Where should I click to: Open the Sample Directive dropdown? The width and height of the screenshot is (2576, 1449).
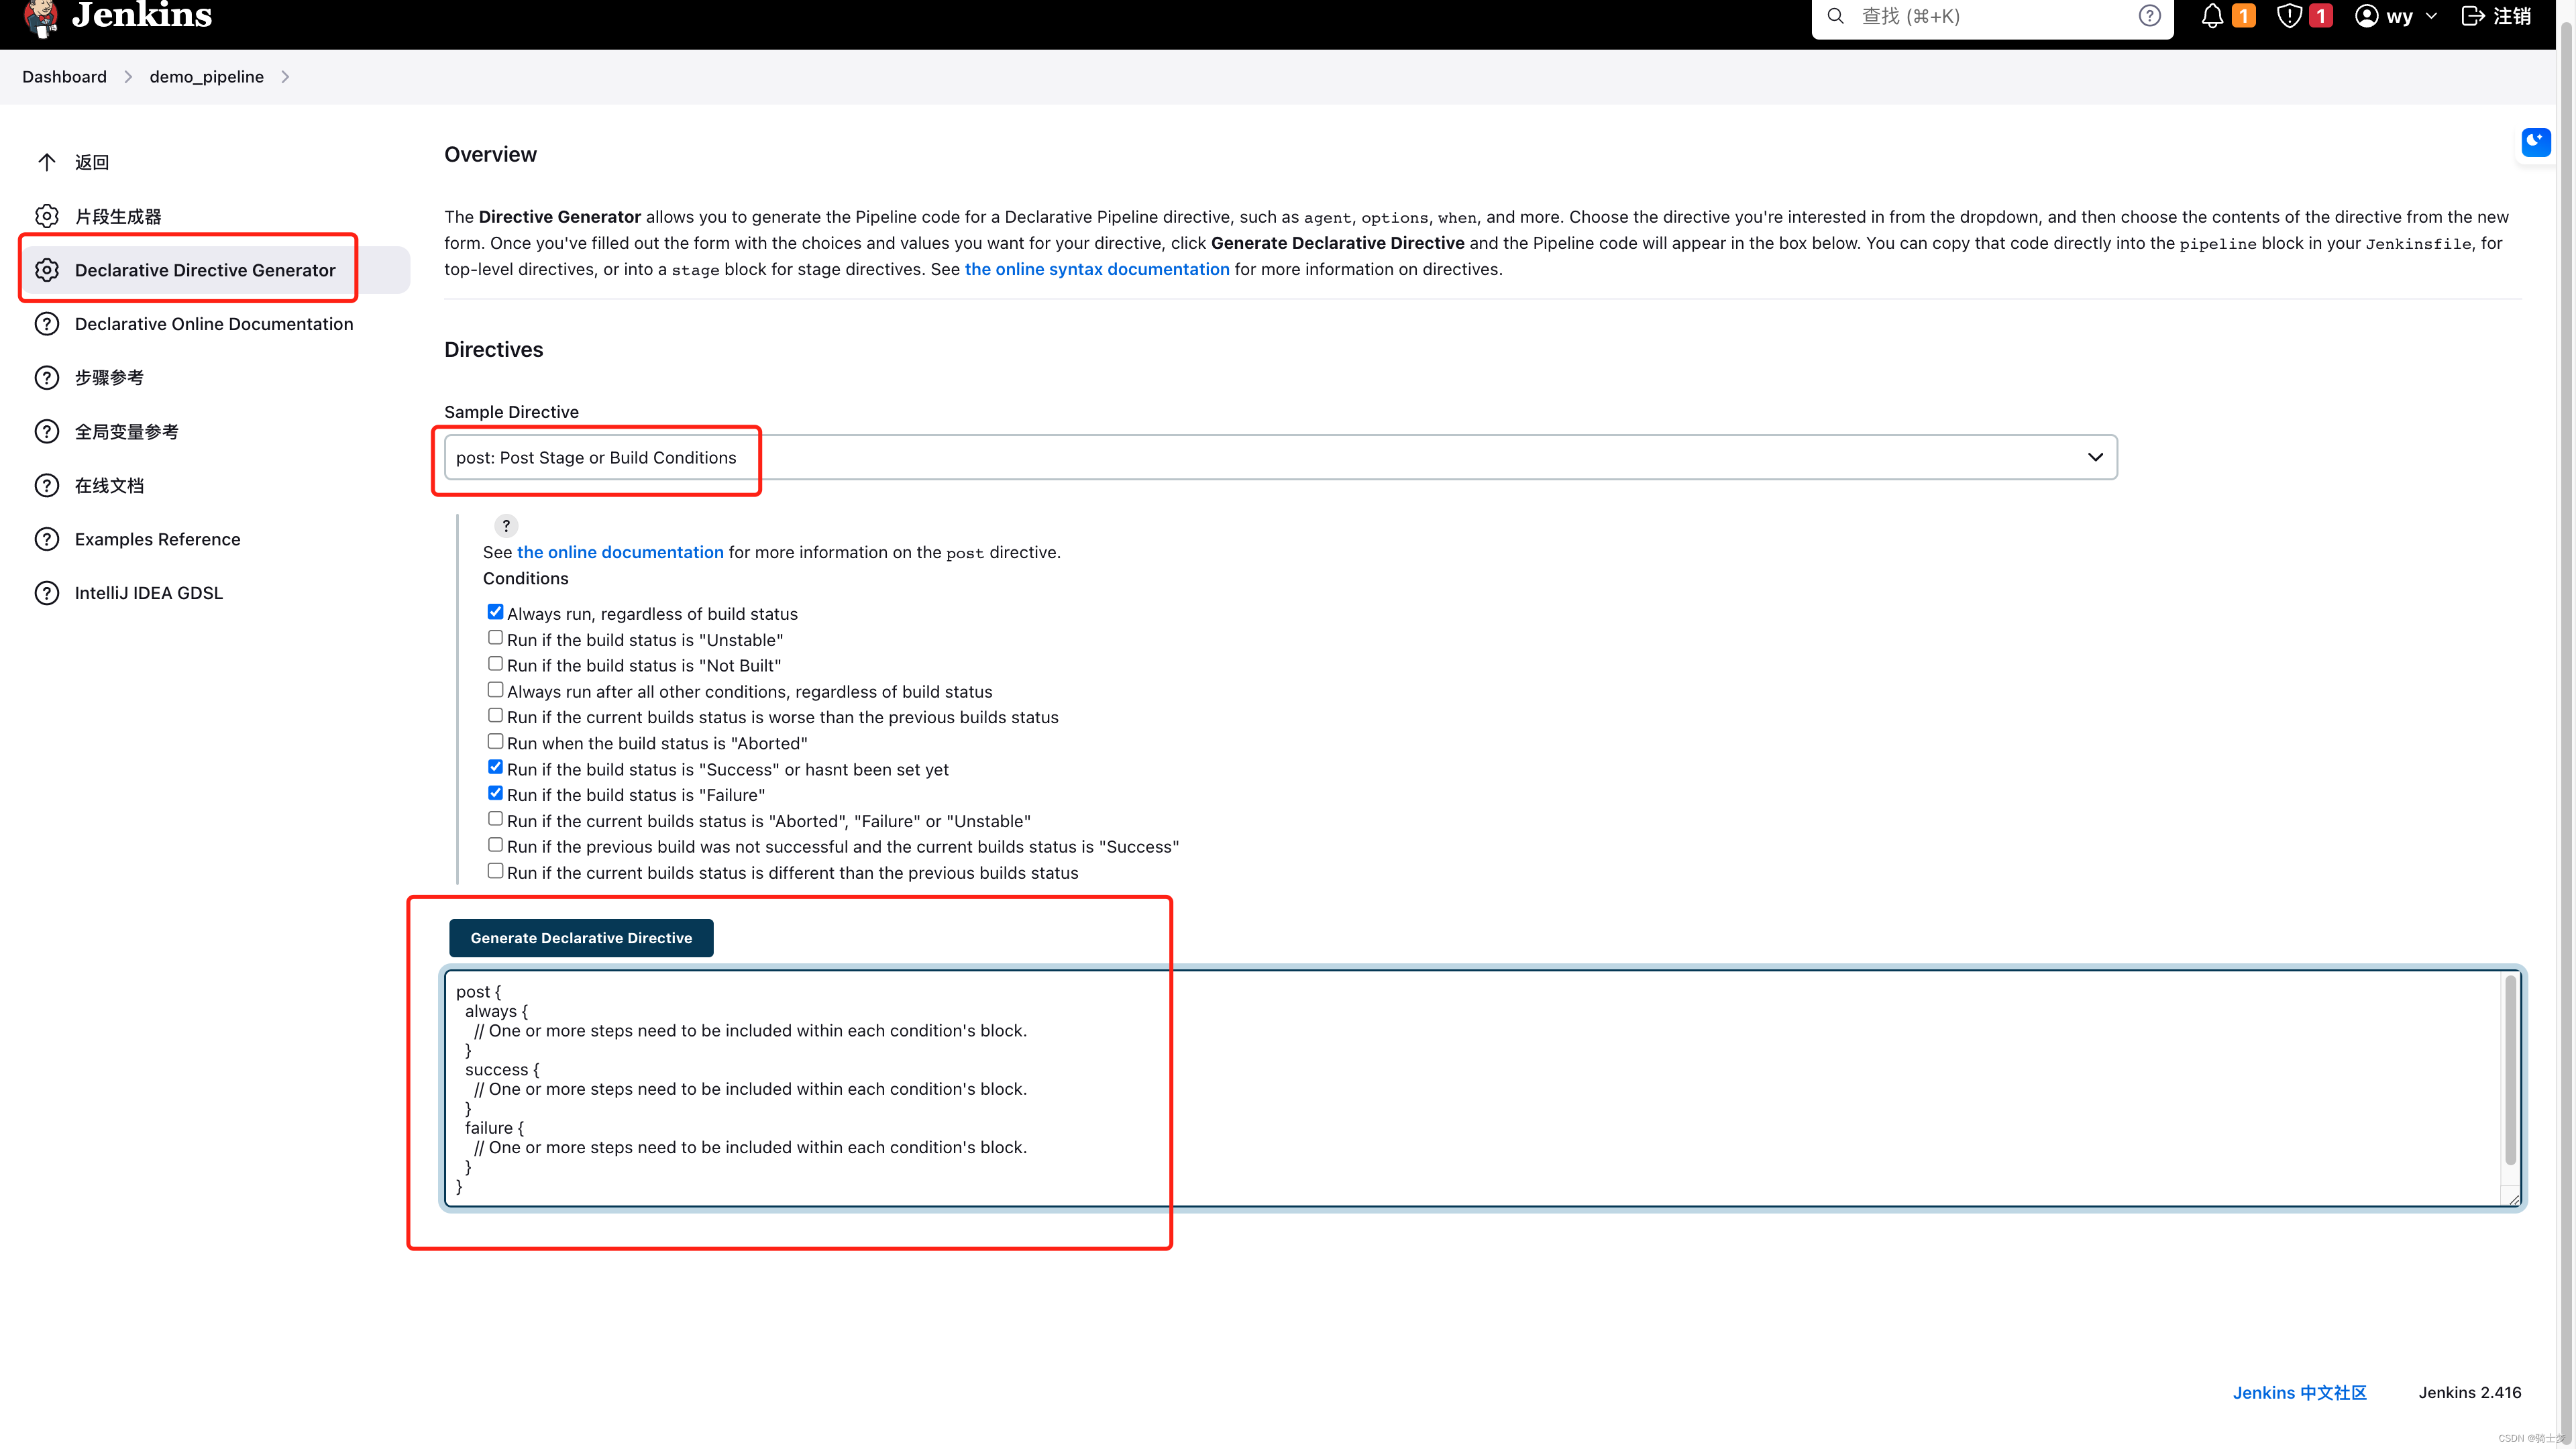1280,457
